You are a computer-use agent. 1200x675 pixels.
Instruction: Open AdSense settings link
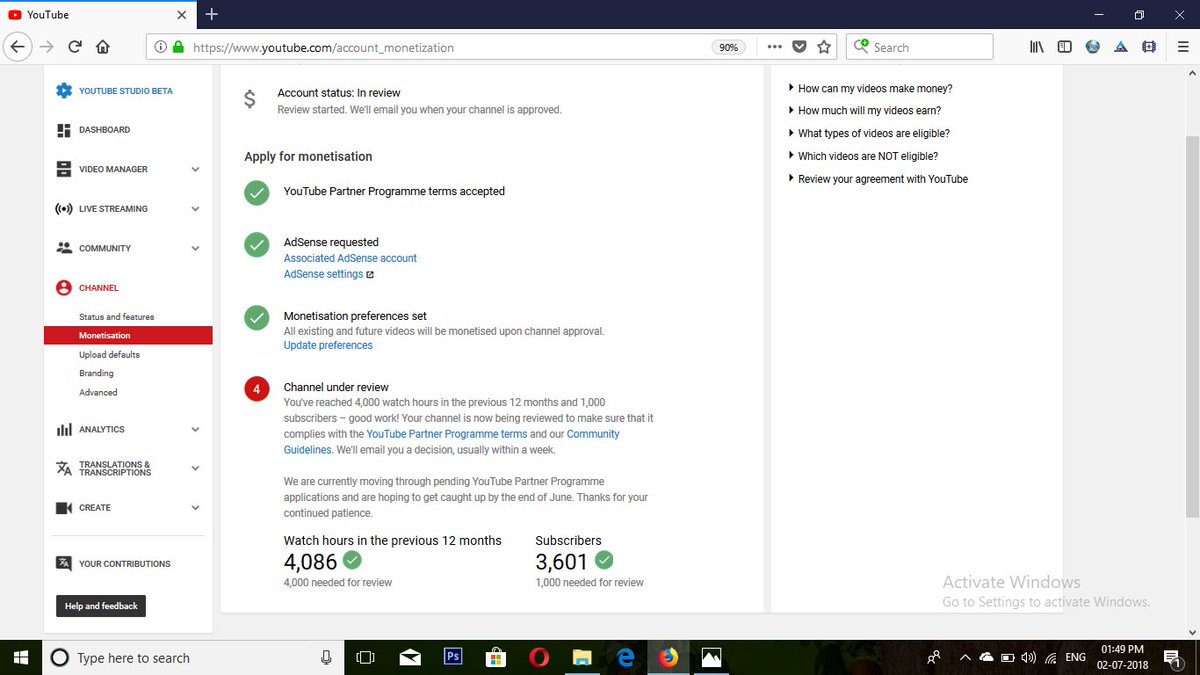[323, 274]
